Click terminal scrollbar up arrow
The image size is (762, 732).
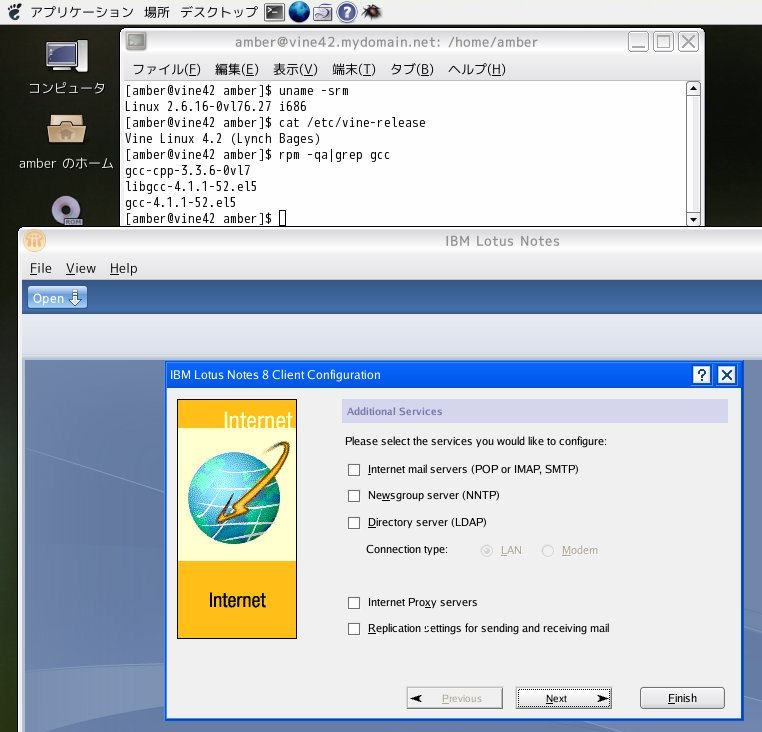[x=693, y=88]
